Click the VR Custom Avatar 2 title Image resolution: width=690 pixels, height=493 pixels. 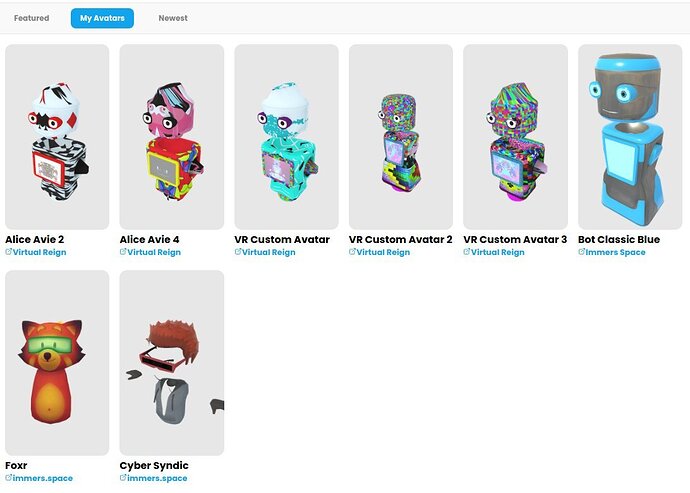pyautogui.click(x=400, y=239)
